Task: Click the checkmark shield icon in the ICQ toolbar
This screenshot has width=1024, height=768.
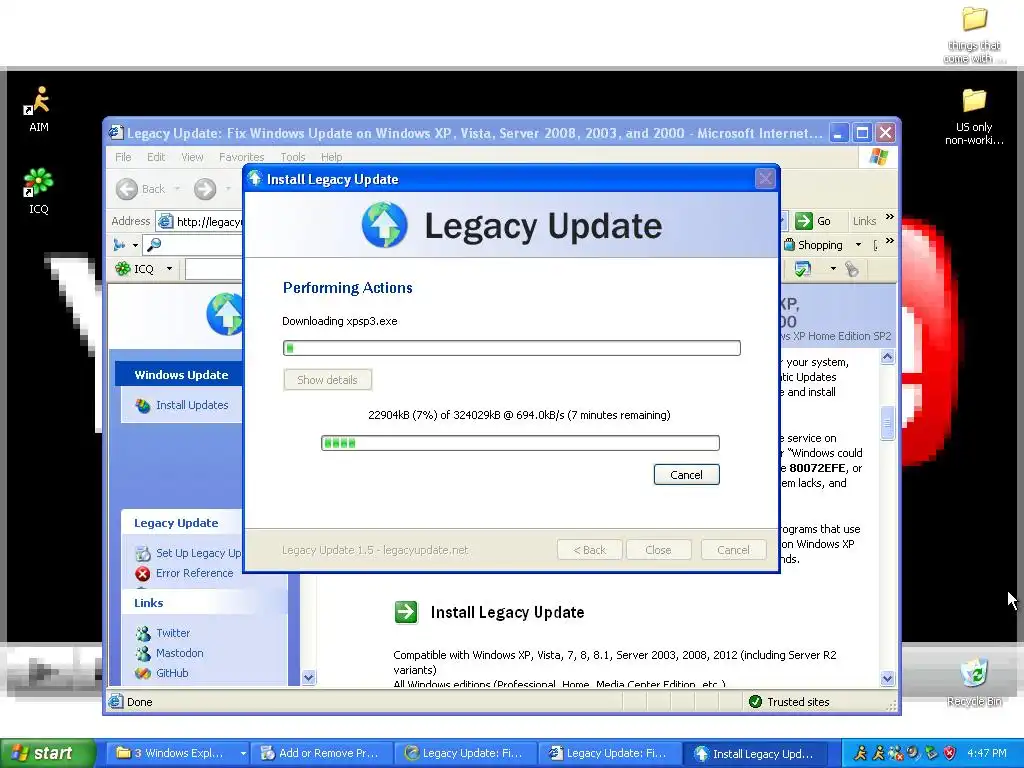Action: click(x=803, y=268)
